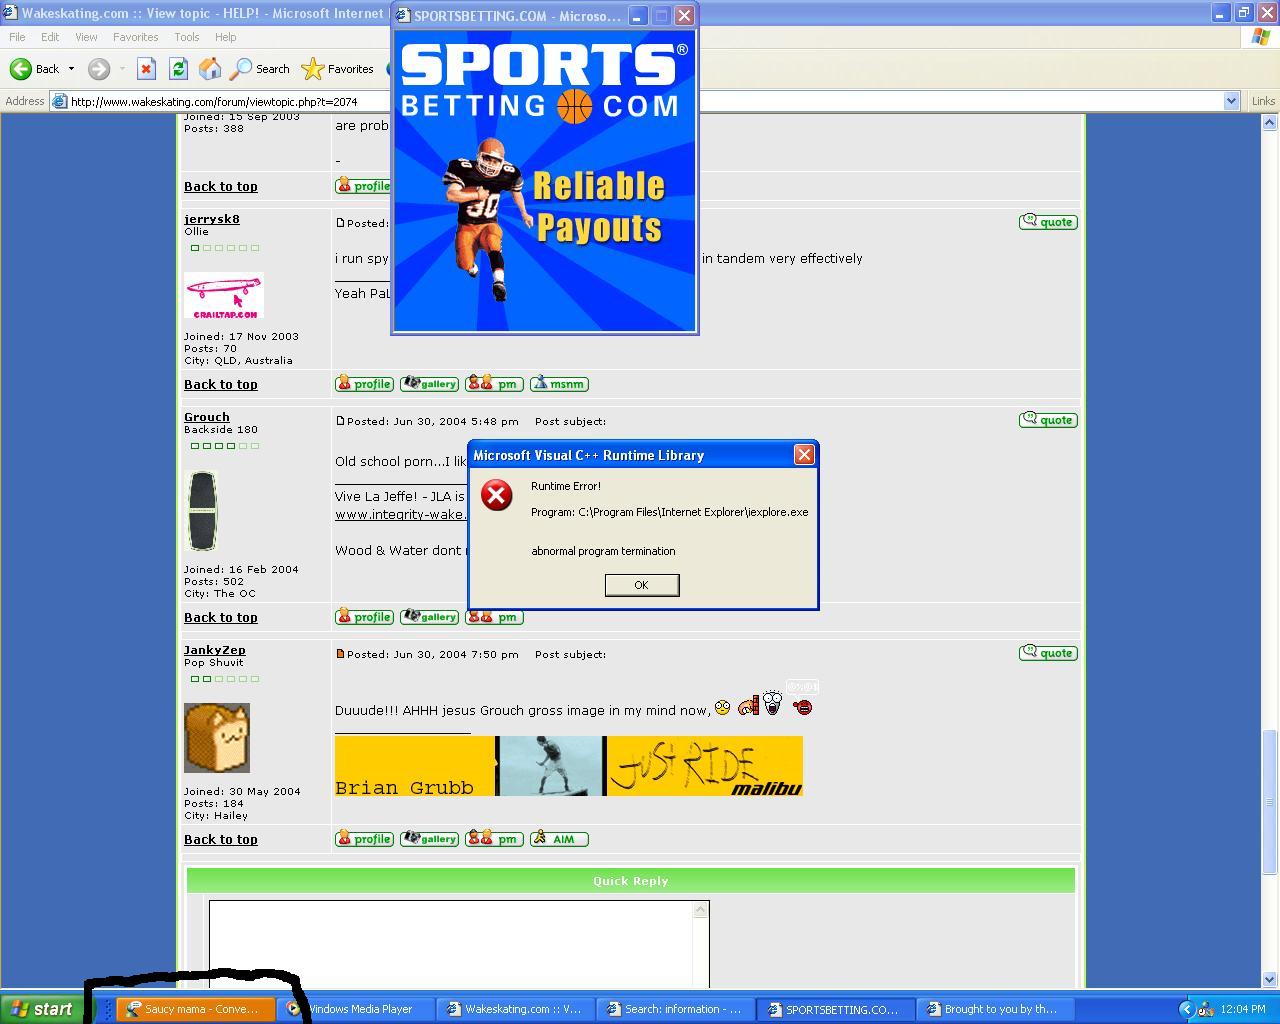Open the File menu
The height and width of the screenshot is (1024, 1280).
click(17, 37)
